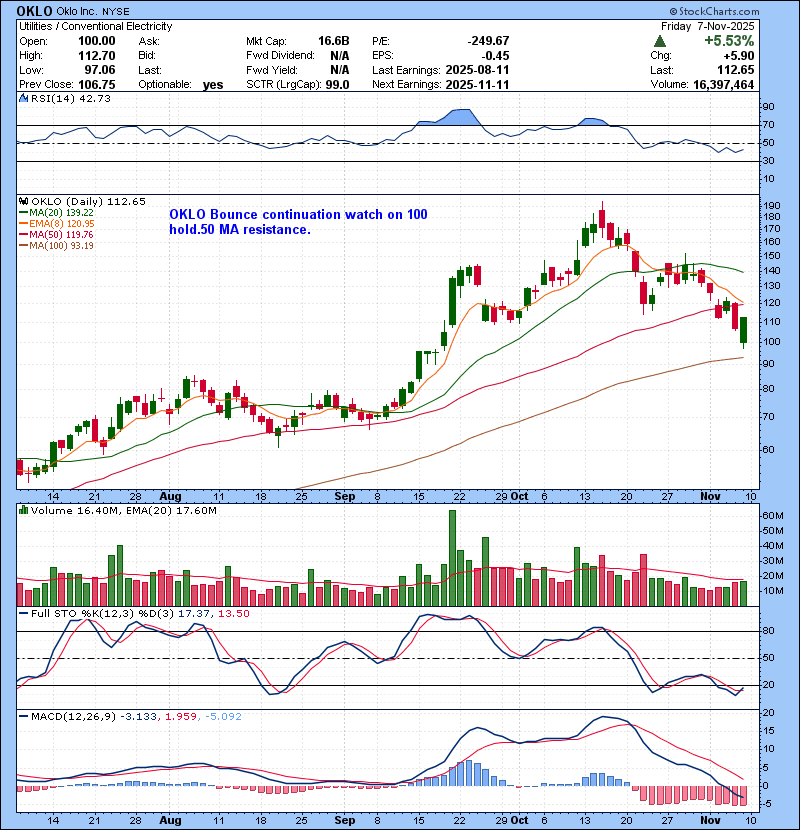The width and height of the screenshot is (800, 830).
Task: Click the 60M label on volume axis
Action: 772,516
